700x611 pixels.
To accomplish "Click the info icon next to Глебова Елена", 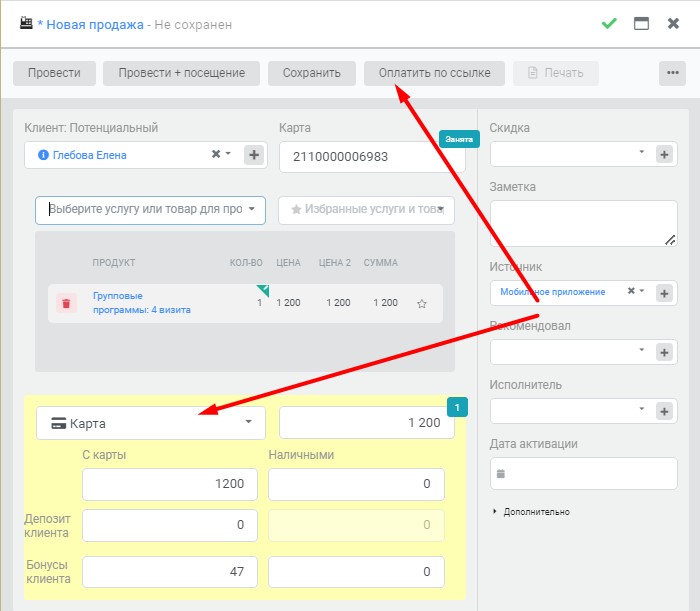I will point(43,155).
